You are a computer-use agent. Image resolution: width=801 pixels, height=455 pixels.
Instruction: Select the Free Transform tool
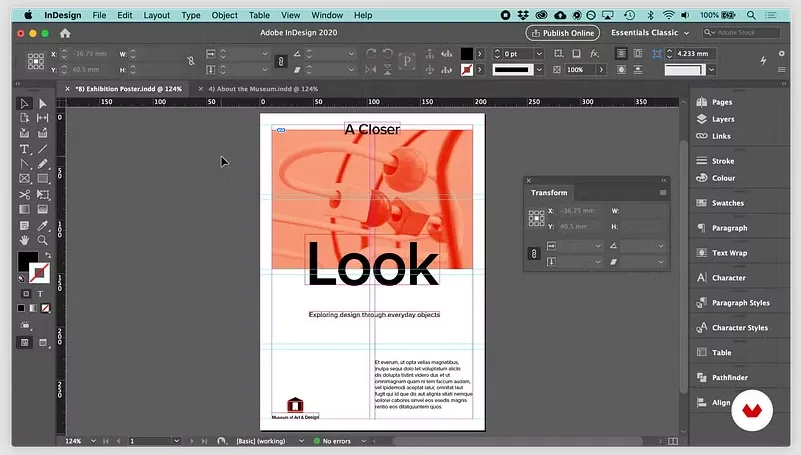(43, 195)
